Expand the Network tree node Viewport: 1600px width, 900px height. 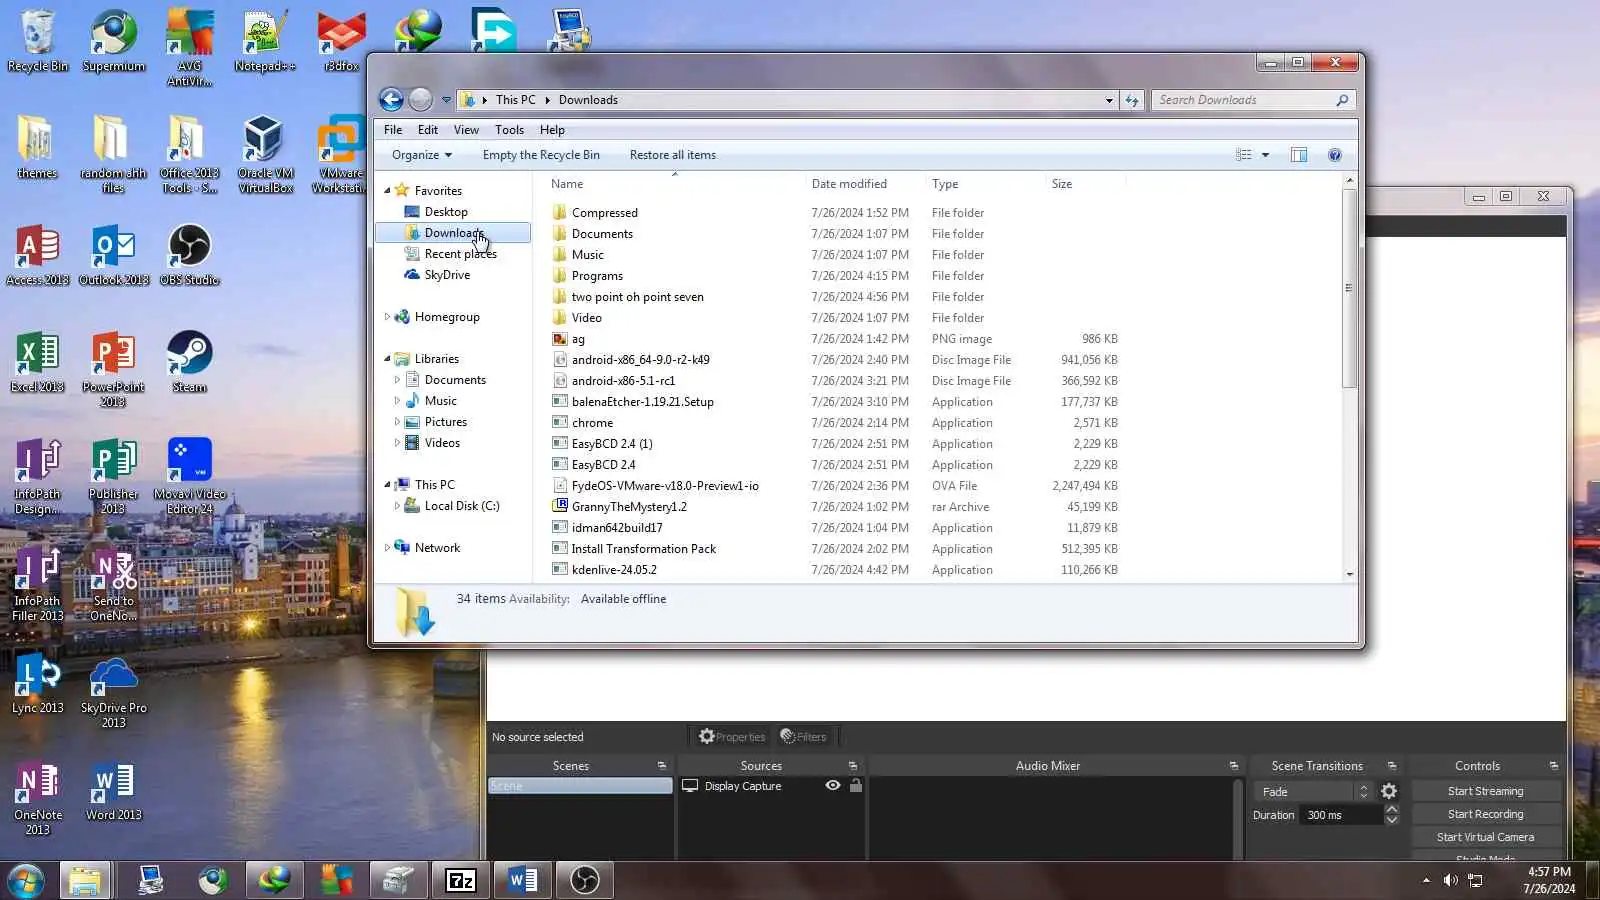point(388,548)
